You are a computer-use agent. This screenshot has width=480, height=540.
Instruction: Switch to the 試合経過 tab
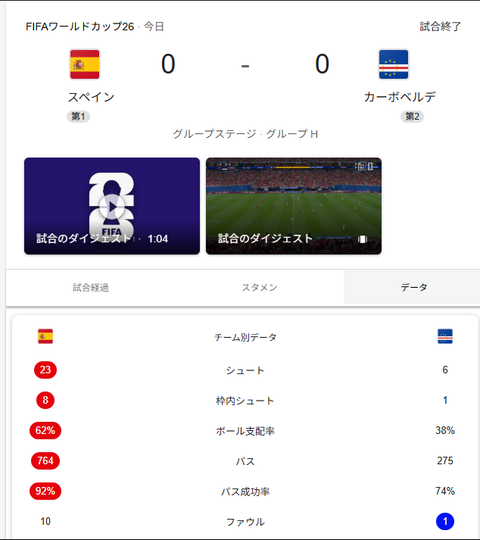click(91, 288)
